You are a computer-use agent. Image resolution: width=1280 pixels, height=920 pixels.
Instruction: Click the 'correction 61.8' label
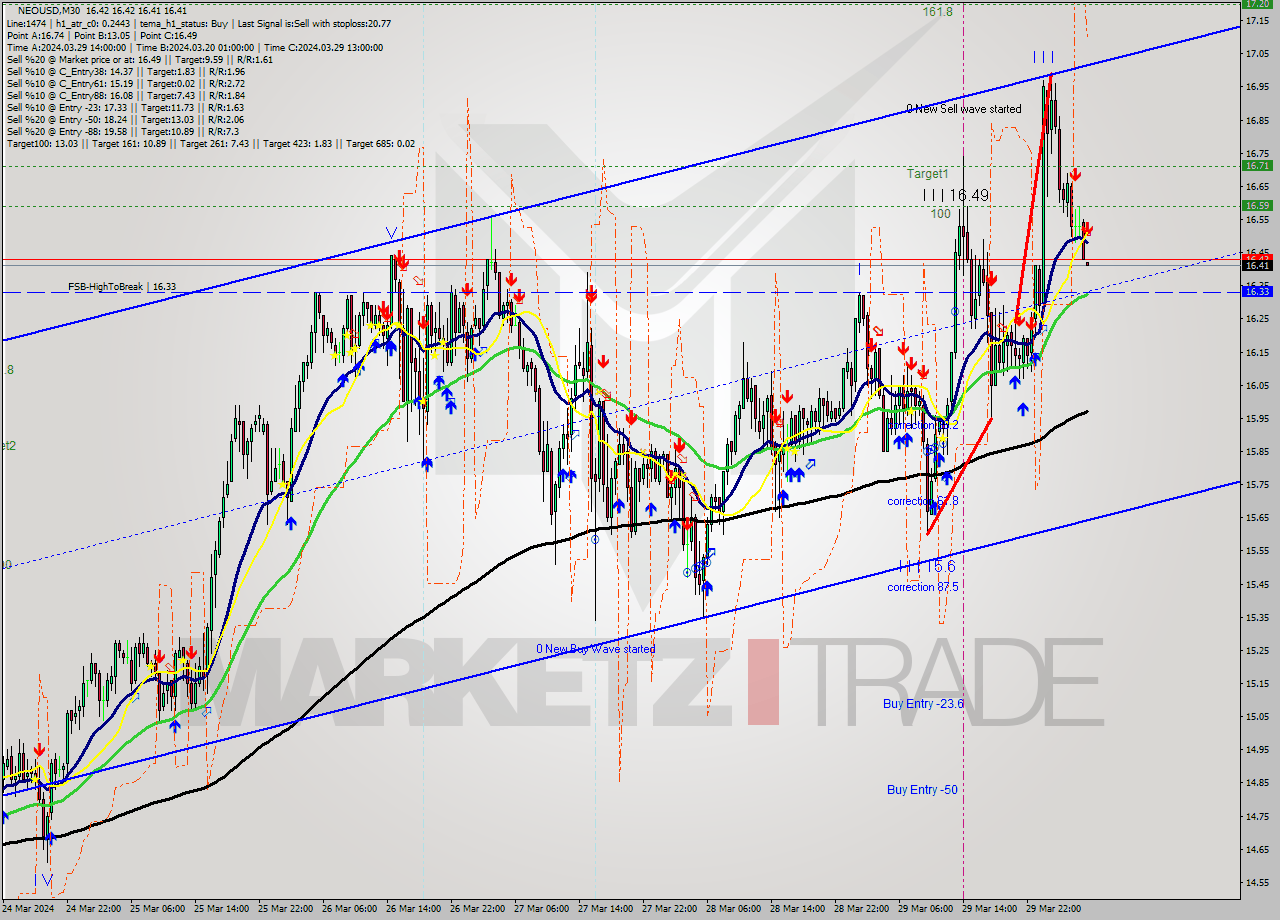click(922, 501)
